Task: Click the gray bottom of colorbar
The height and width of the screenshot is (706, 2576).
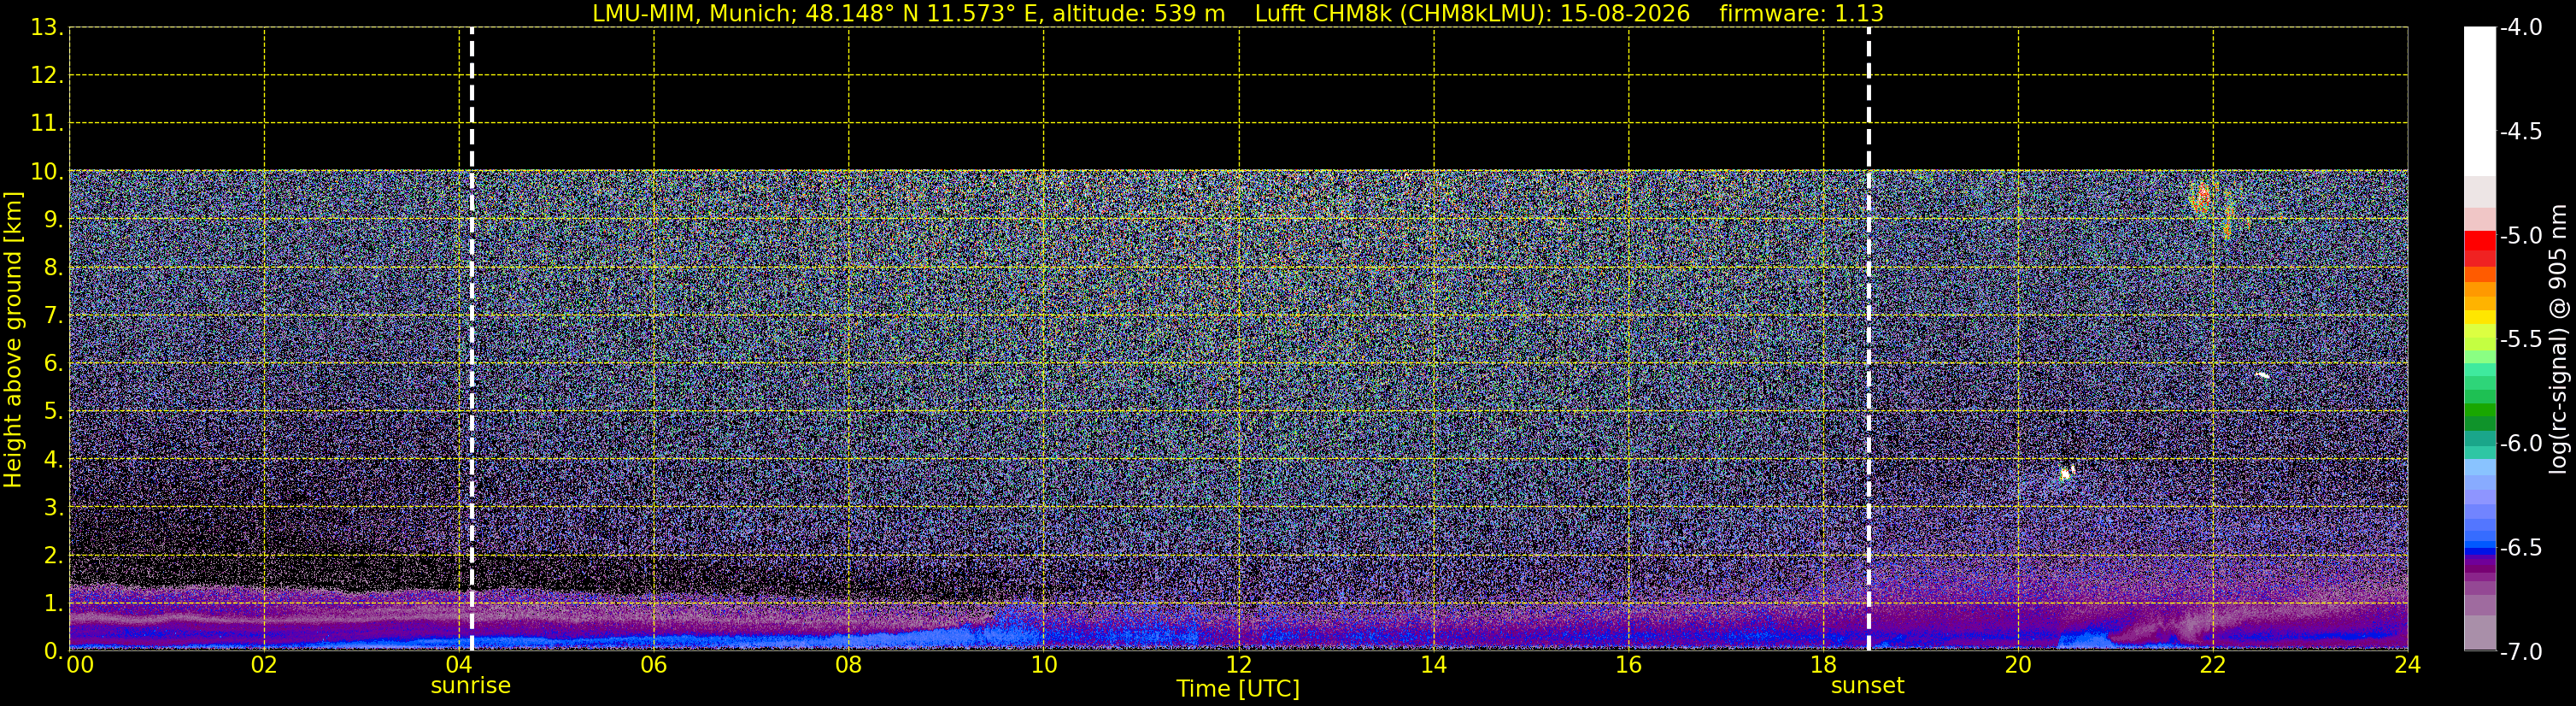Action: (x=2479, y=633)
